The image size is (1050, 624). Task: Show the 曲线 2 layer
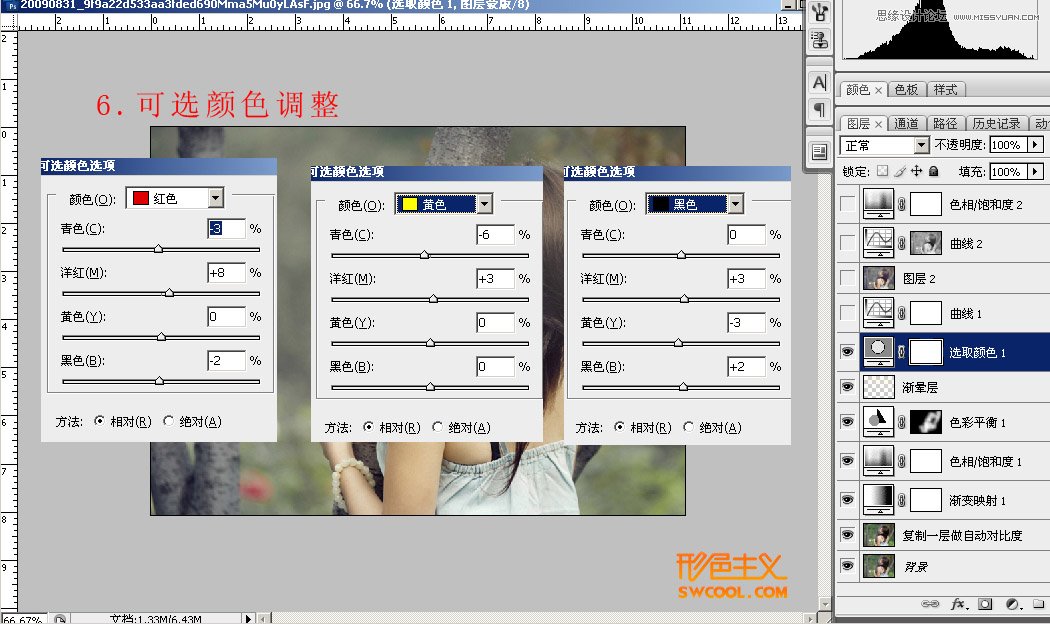coord(849,242)
